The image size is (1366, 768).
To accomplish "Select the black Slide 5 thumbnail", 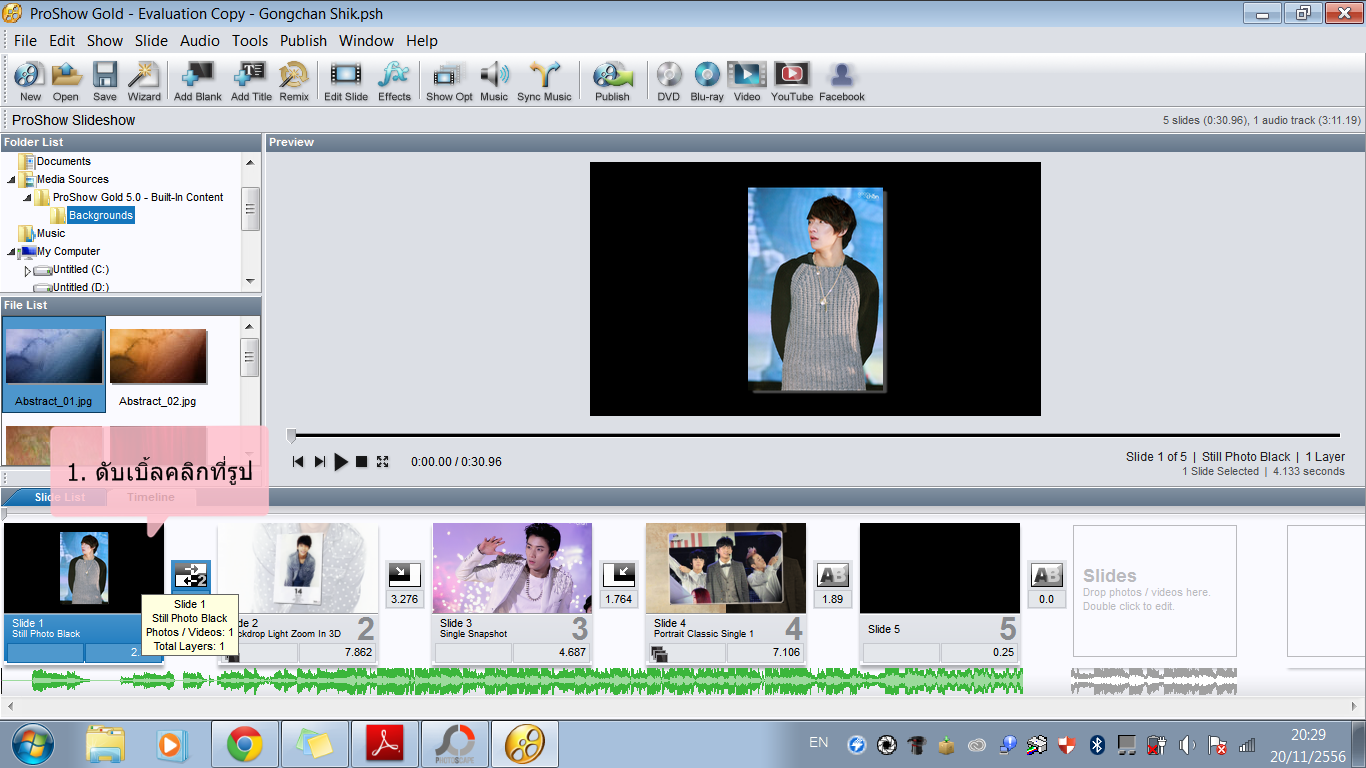I will [940, 568].
